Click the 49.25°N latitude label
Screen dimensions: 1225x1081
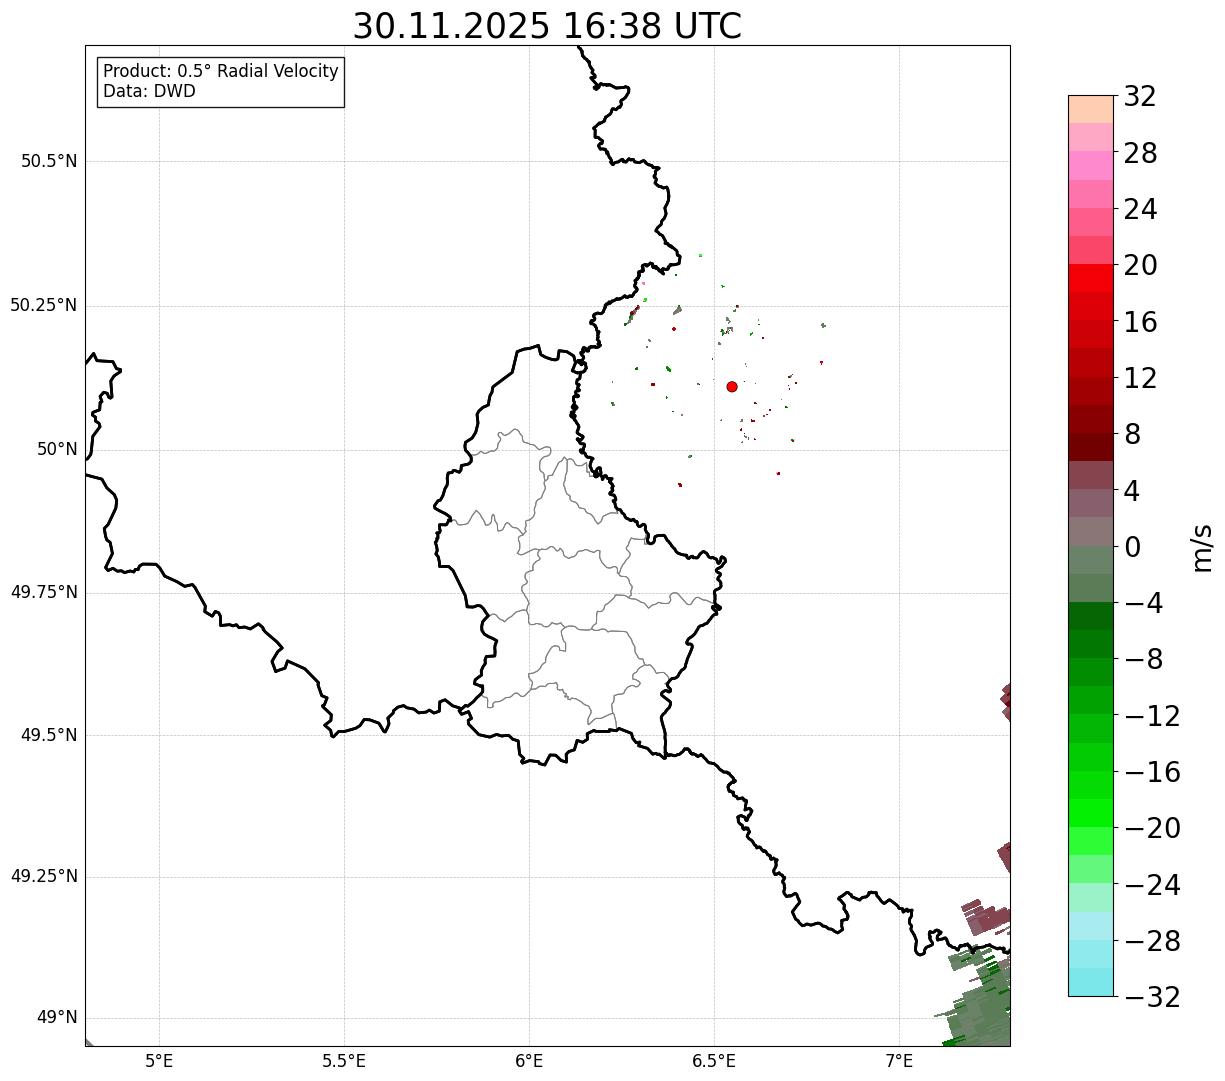coord(43,876)
